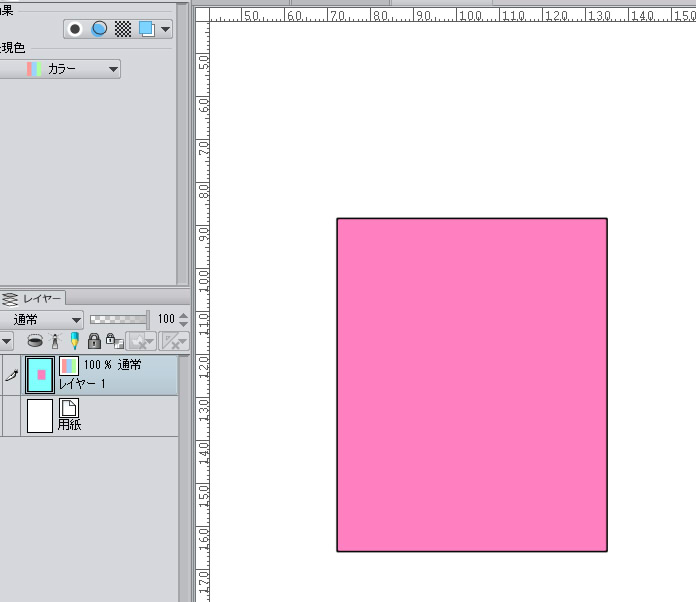Click the color icon on レイヤー 1

[69, 366]
